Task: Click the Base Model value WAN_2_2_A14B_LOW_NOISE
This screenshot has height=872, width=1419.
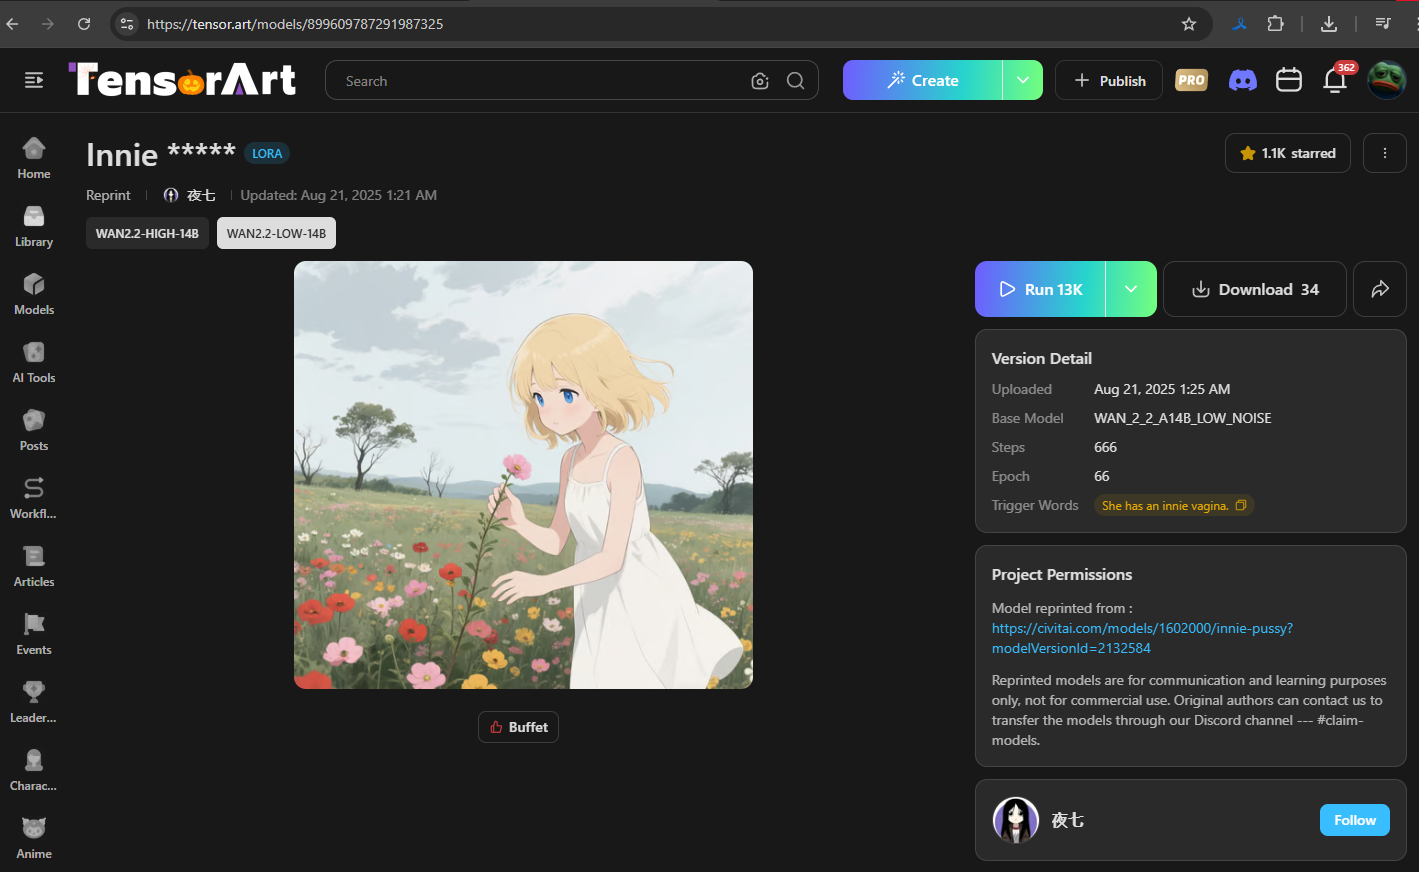Action: 1183,418
